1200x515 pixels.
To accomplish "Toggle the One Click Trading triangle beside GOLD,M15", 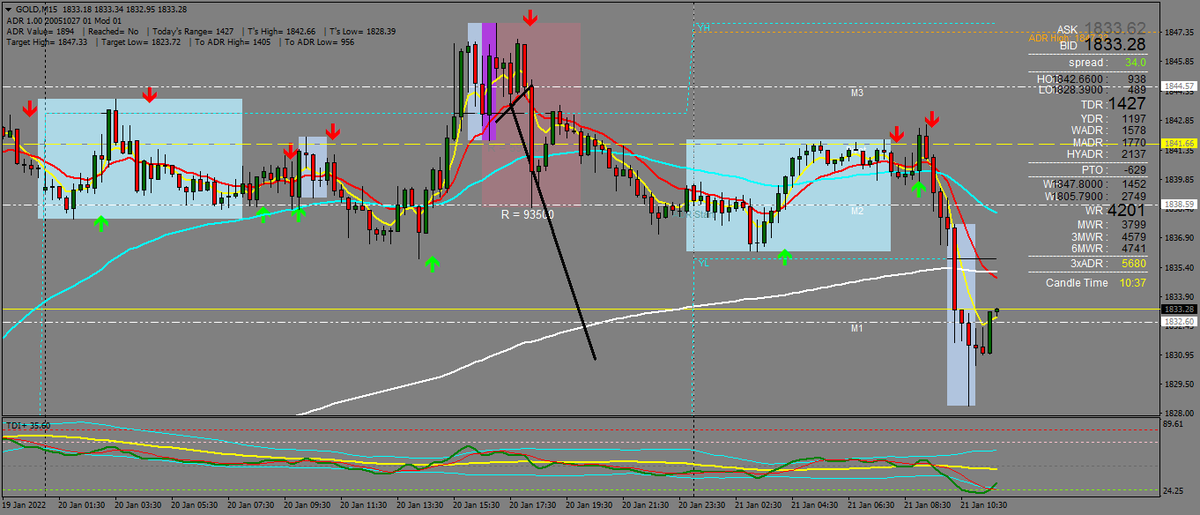I will pos(8,9).
